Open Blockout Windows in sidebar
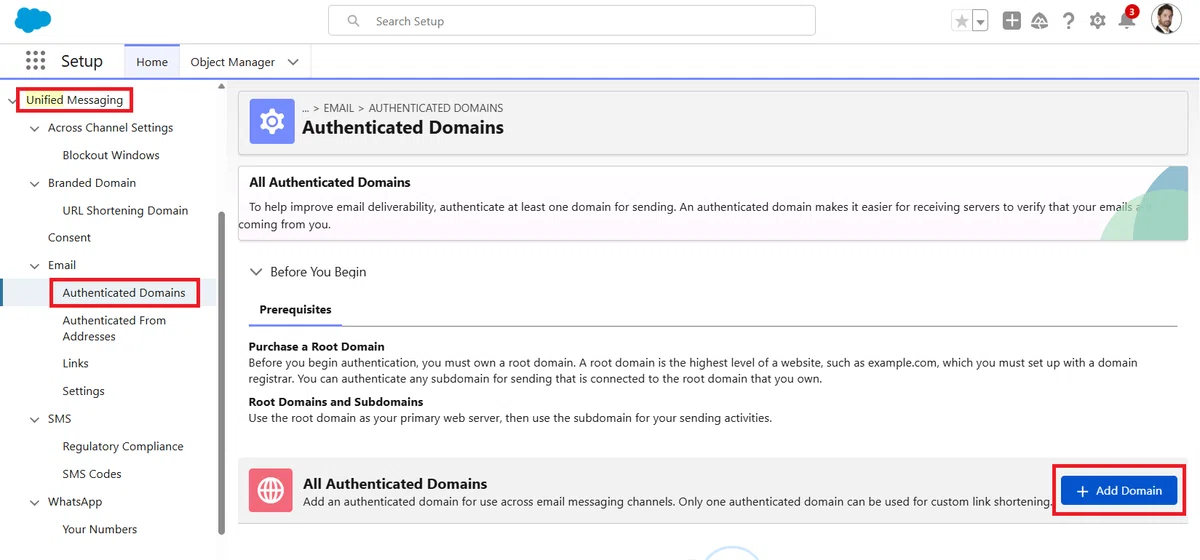 tap(111, 155)
